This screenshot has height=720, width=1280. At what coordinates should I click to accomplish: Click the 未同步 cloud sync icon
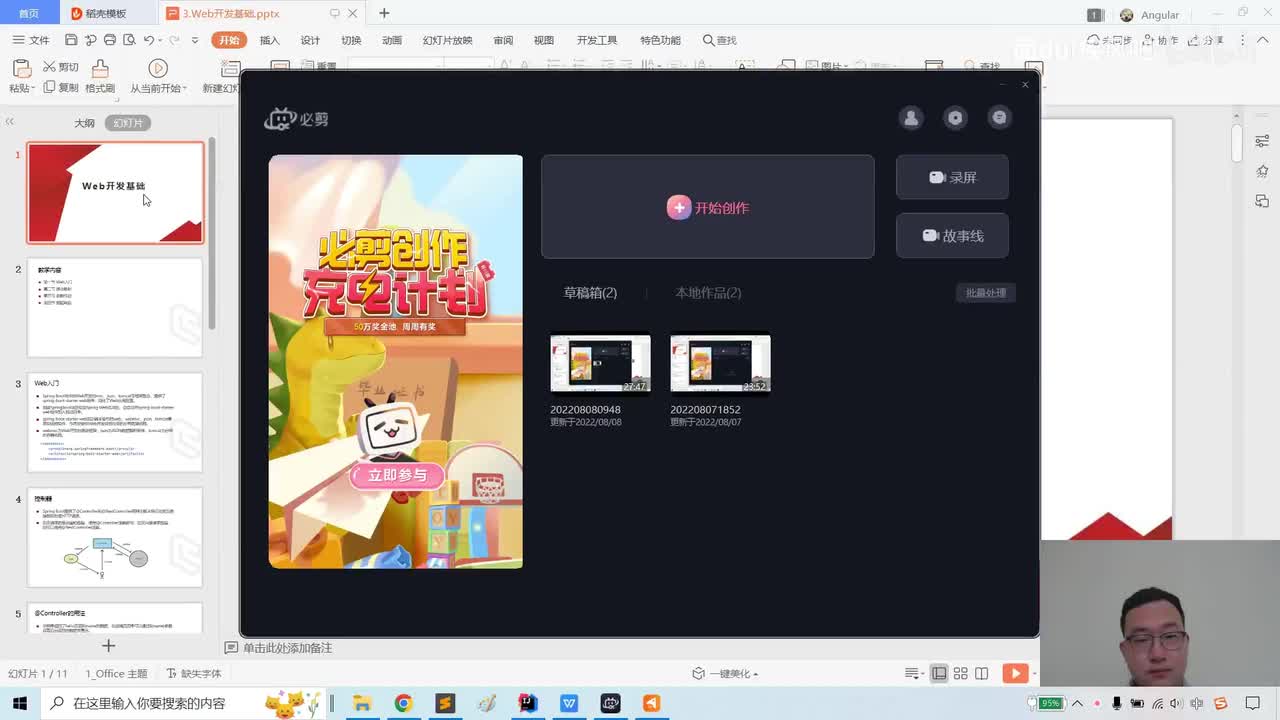coord(1110,40)
